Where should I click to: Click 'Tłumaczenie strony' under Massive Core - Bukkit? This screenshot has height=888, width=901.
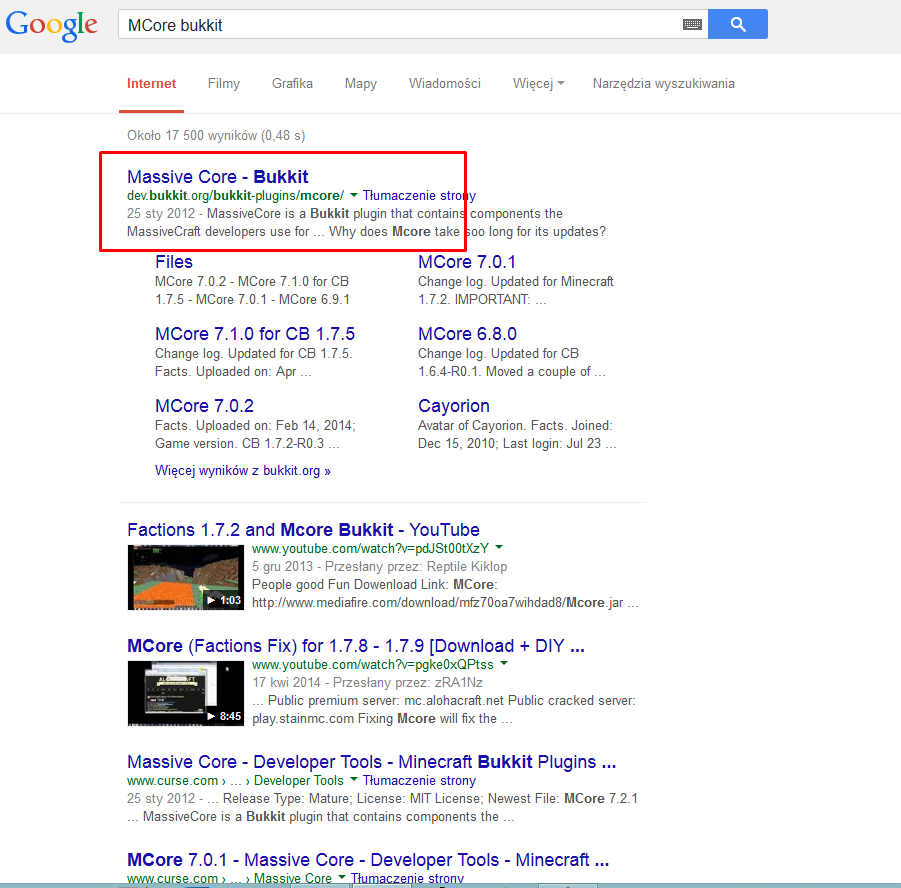click(x=419, y=195)
